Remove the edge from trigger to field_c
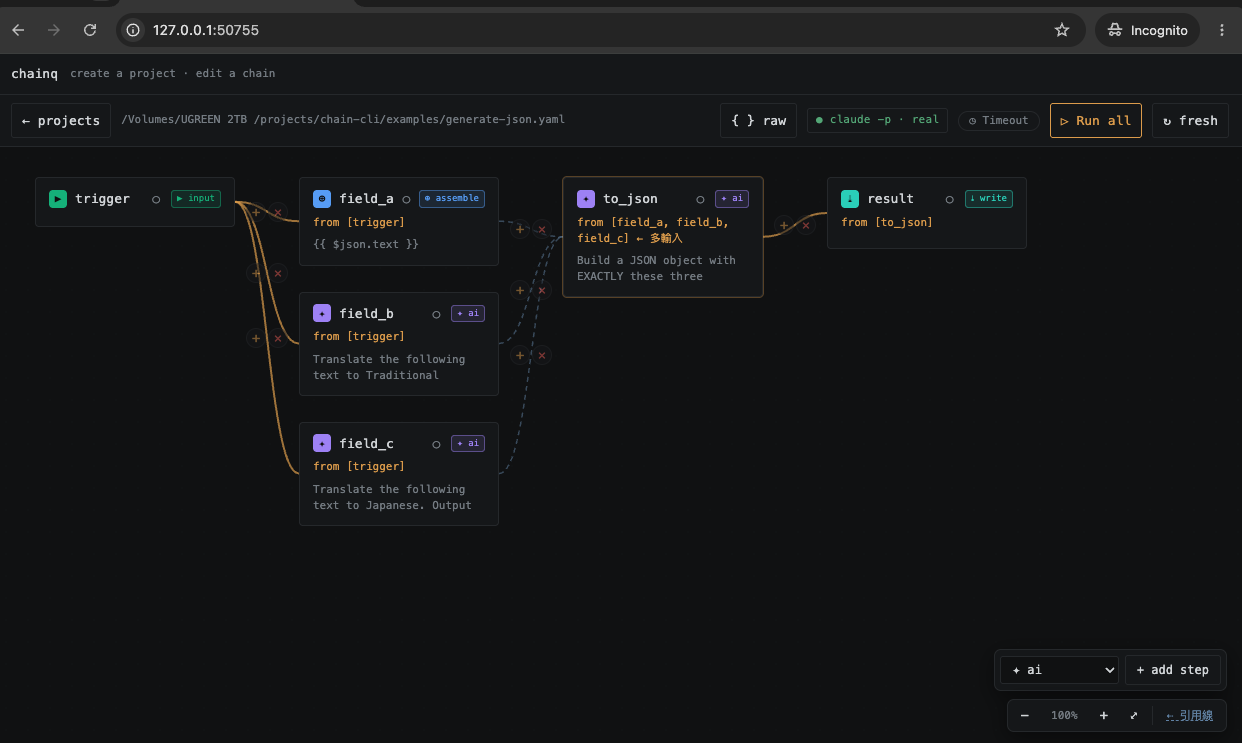 click(278, 338)
